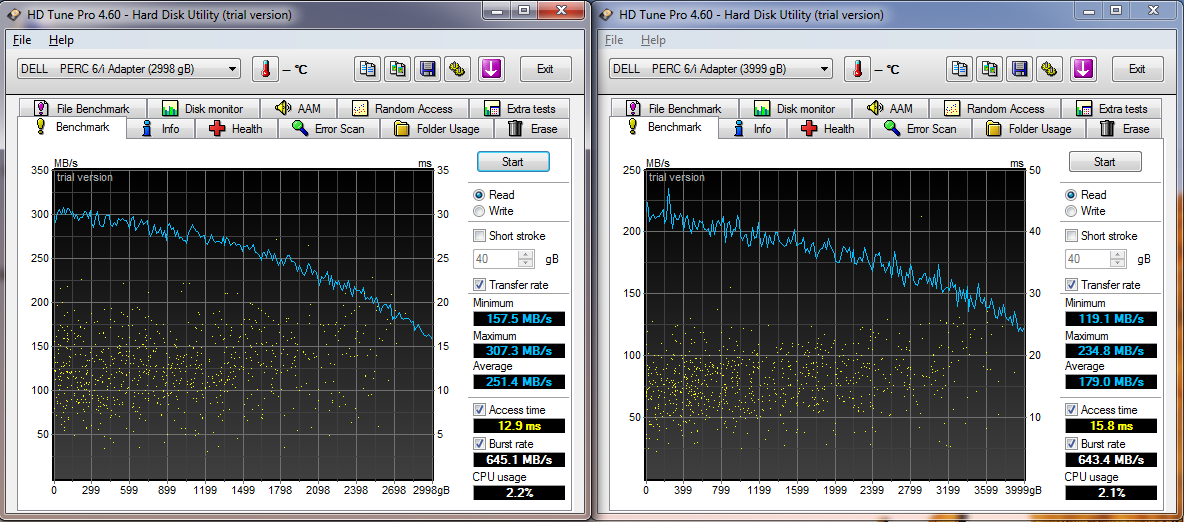The height and width of the screenshot is (522, 1184).
Task: Open the File menu in right window
Action: point(614,40)
